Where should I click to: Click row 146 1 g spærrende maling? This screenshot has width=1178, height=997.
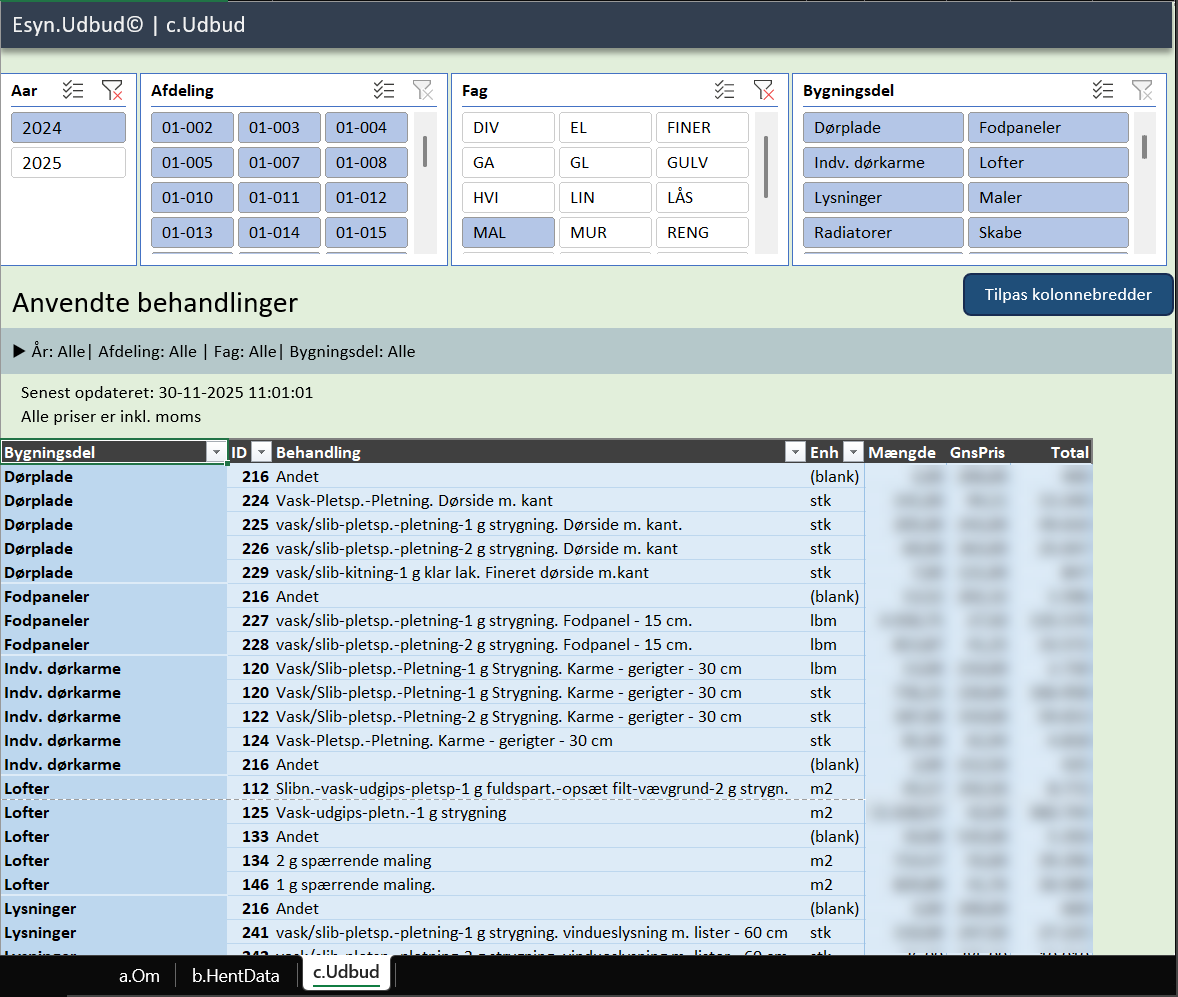tap(546, 884)
